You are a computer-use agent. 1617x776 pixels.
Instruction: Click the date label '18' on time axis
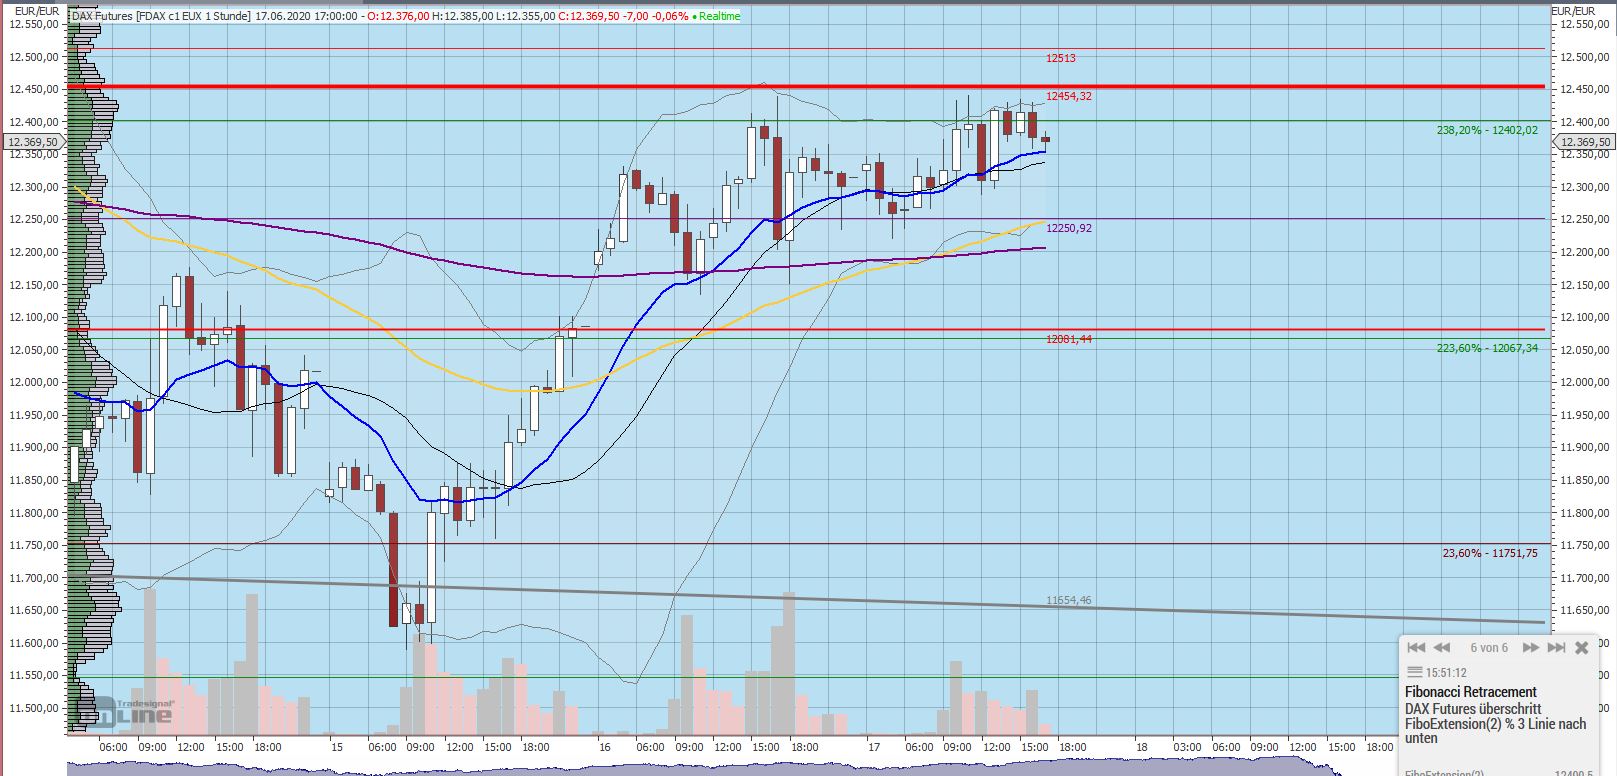(1142, 747)
